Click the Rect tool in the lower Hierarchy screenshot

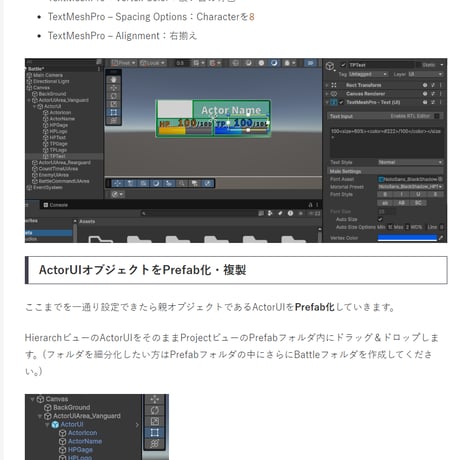click(x=155, y=433)
